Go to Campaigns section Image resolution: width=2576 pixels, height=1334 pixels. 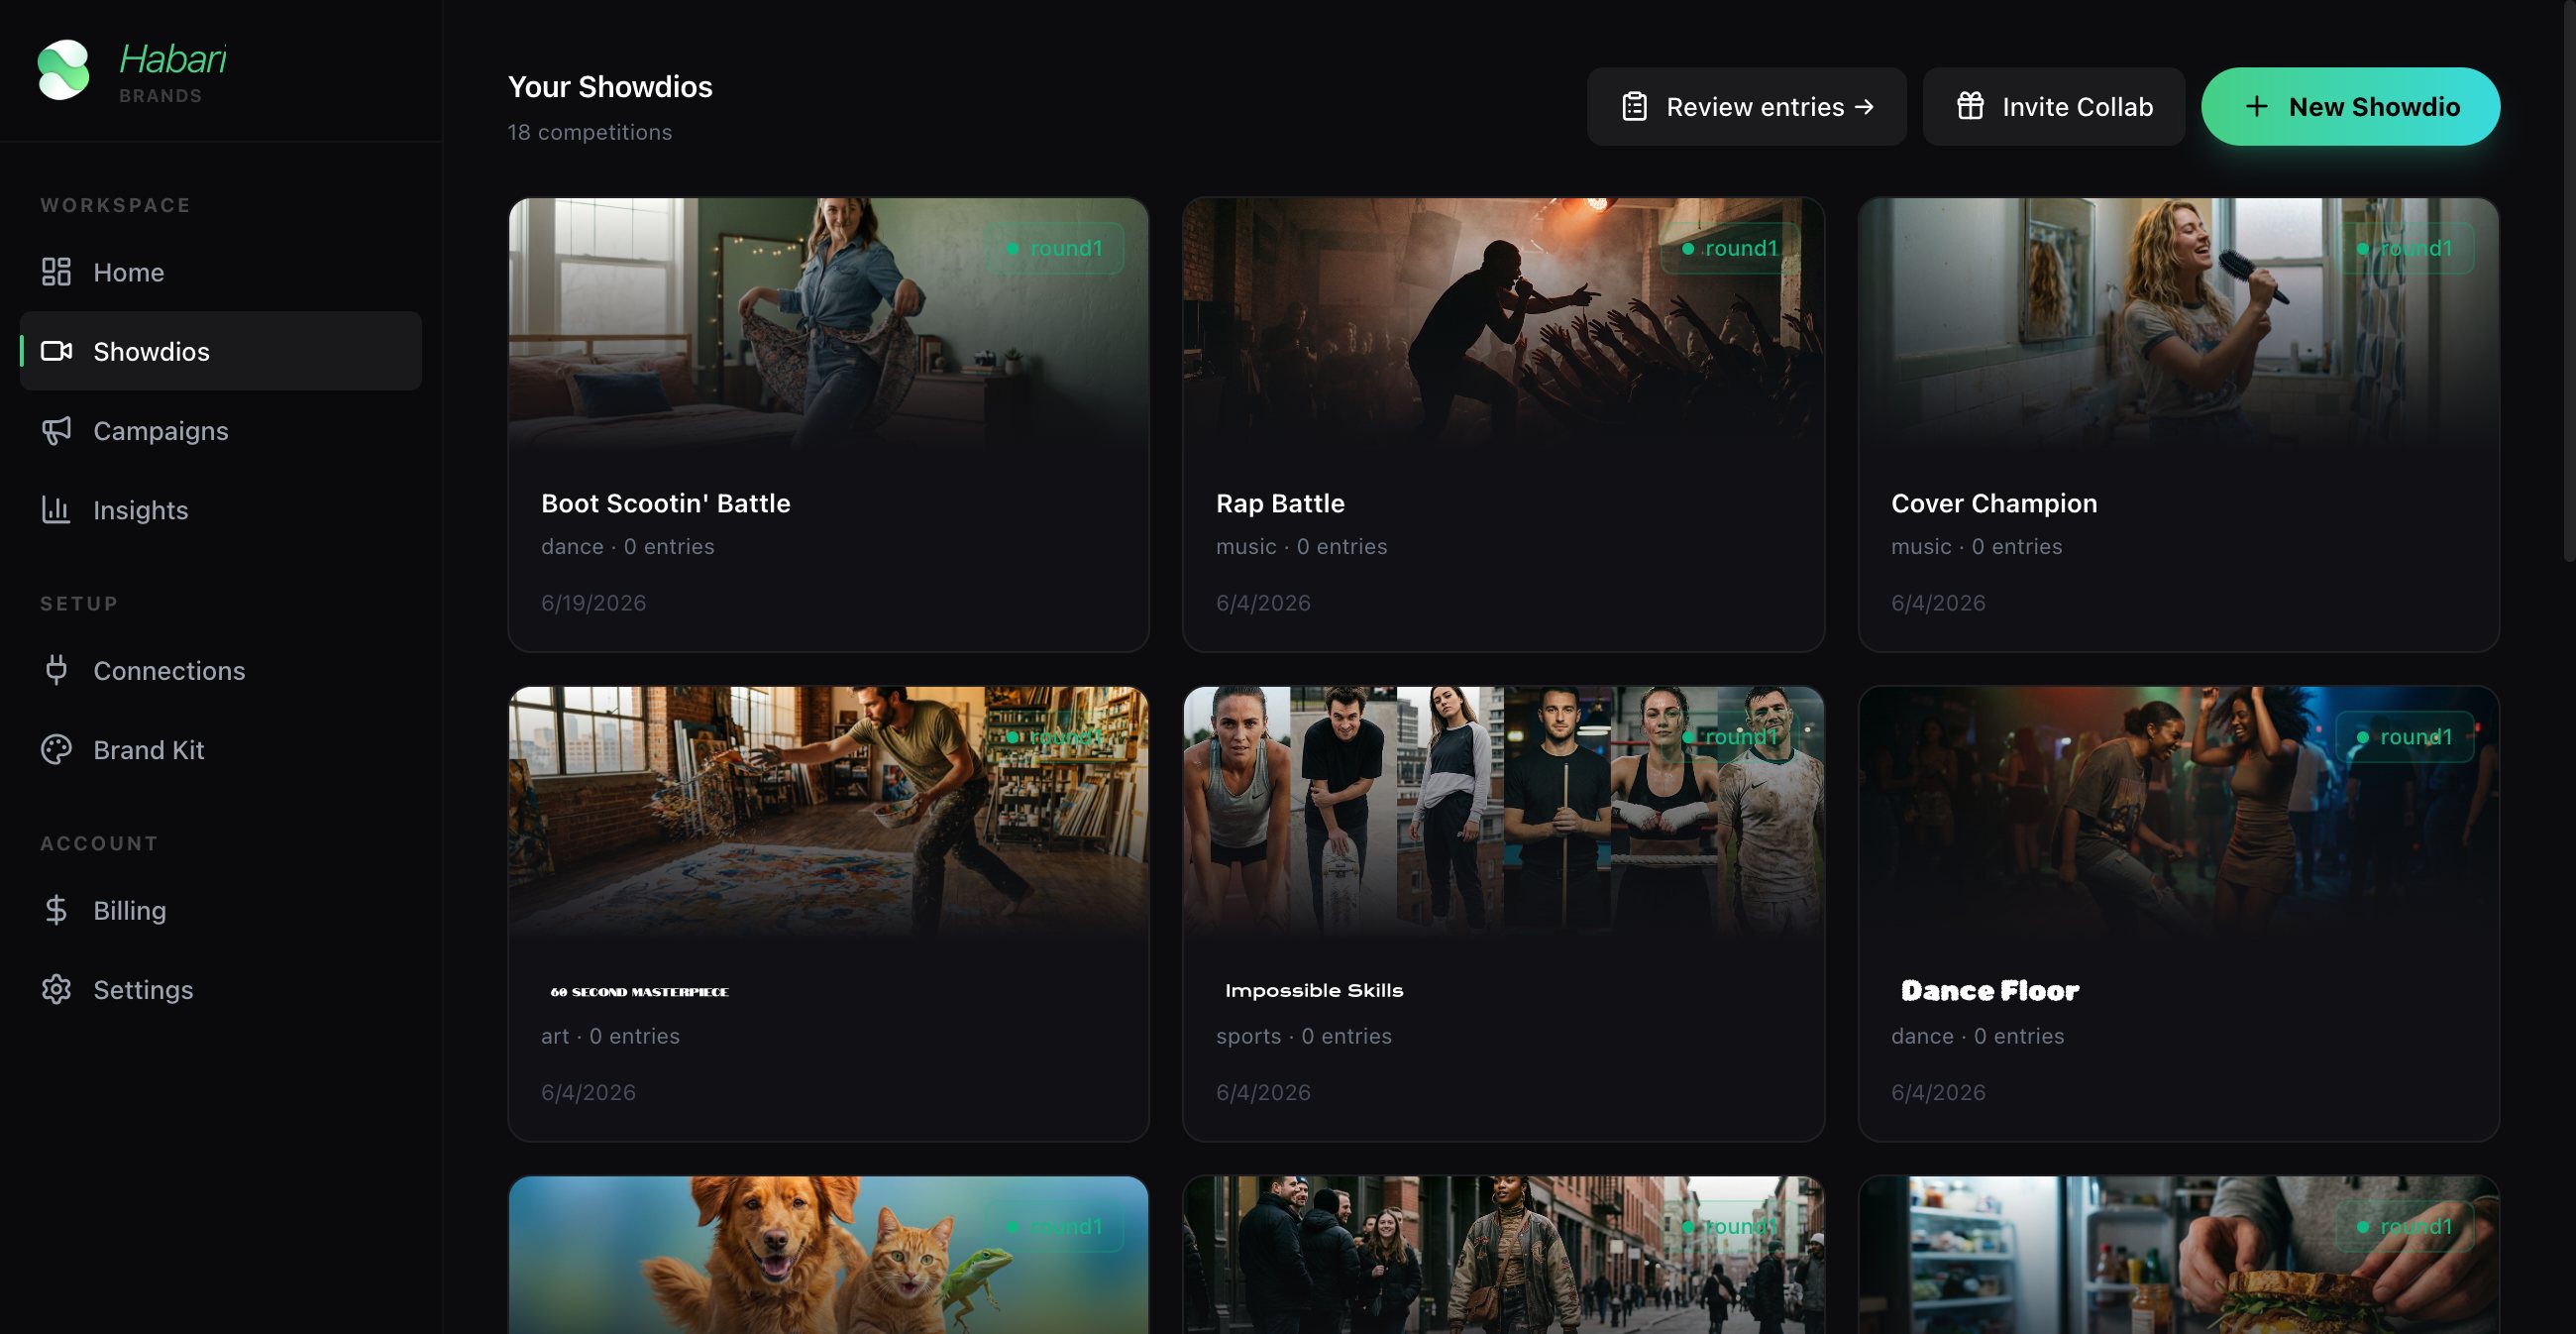tap(221, 430)
